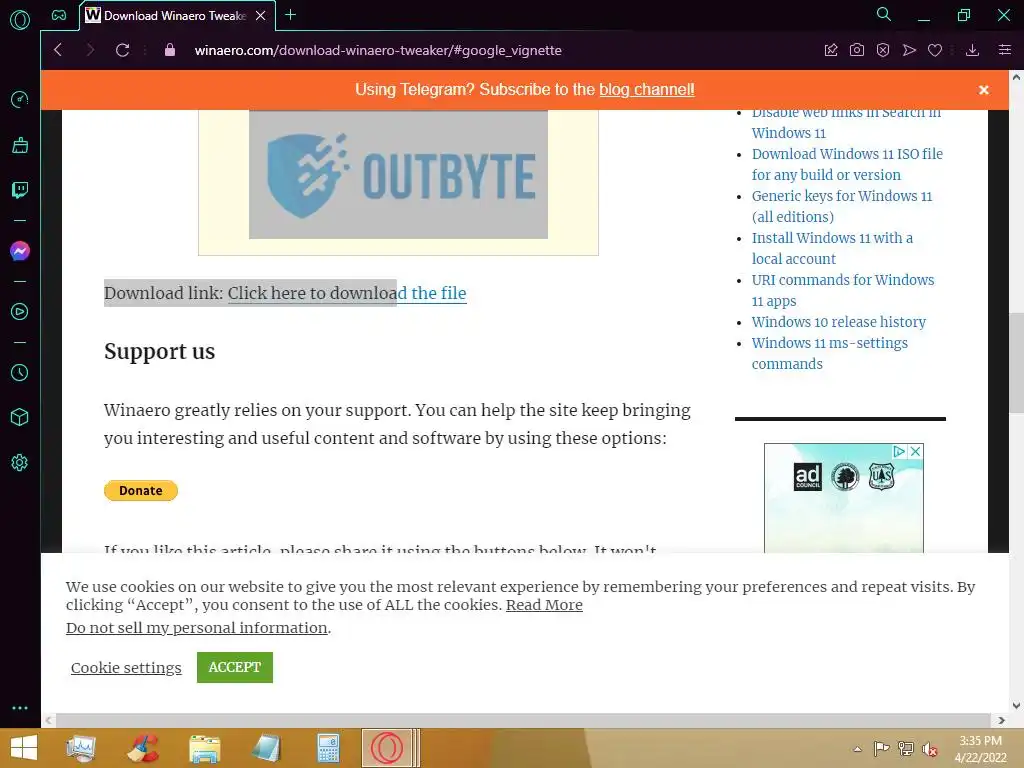Open Generic keys for Windows 11 link

click(842, 206)
